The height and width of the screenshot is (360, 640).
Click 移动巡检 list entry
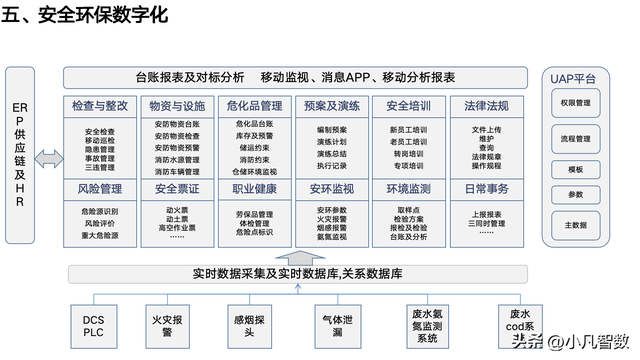coord(100,140)
